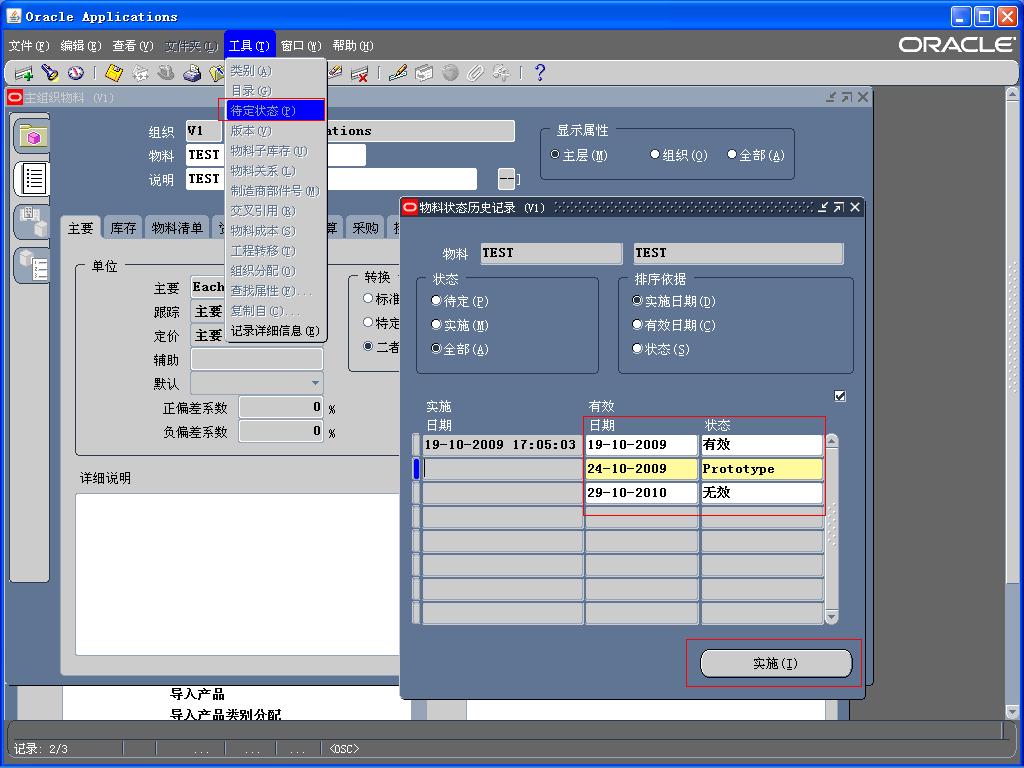Click the Clear record eraser icon
The height and width of the screenshot is (768, 1024).
tap(336, 72)
